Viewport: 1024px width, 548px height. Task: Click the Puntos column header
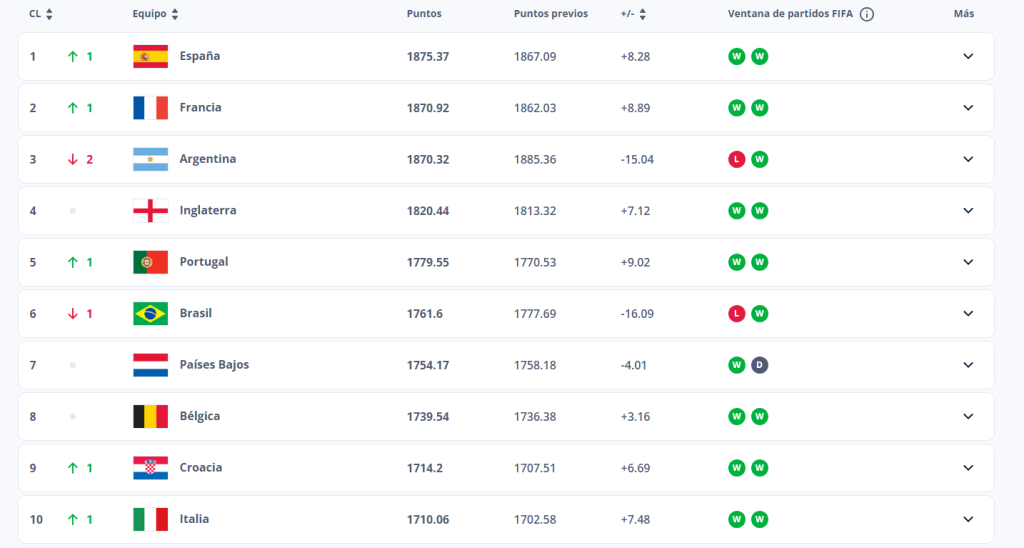point(424,15)
